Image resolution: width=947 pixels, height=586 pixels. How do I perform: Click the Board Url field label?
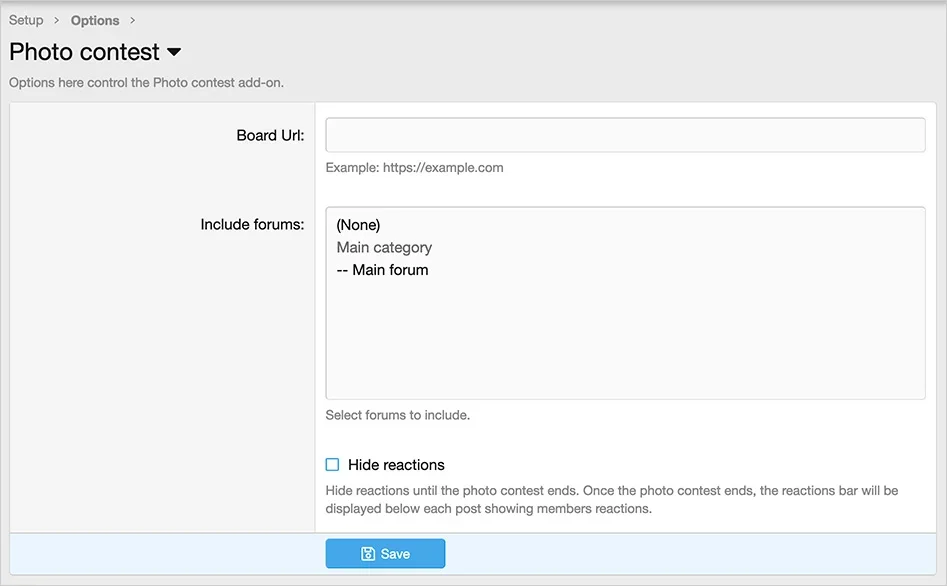(270, 135)
